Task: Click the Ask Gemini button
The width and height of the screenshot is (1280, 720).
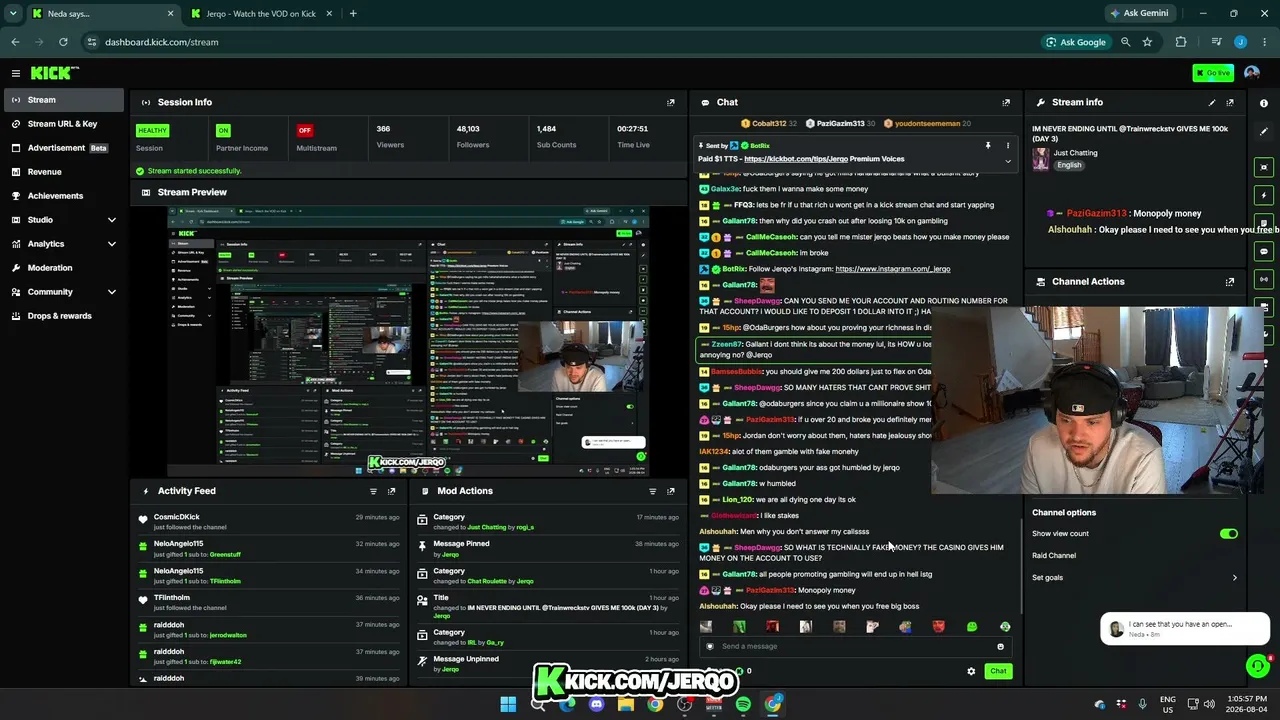Action: (x=1138, y=14)
